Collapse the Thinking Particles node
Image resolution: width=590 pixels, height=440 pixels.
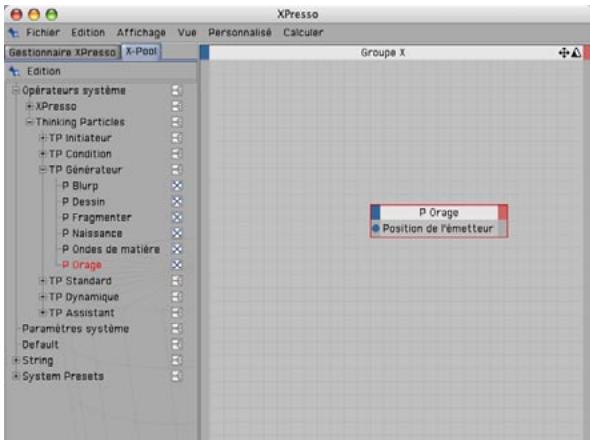click(x=29, y=122)
